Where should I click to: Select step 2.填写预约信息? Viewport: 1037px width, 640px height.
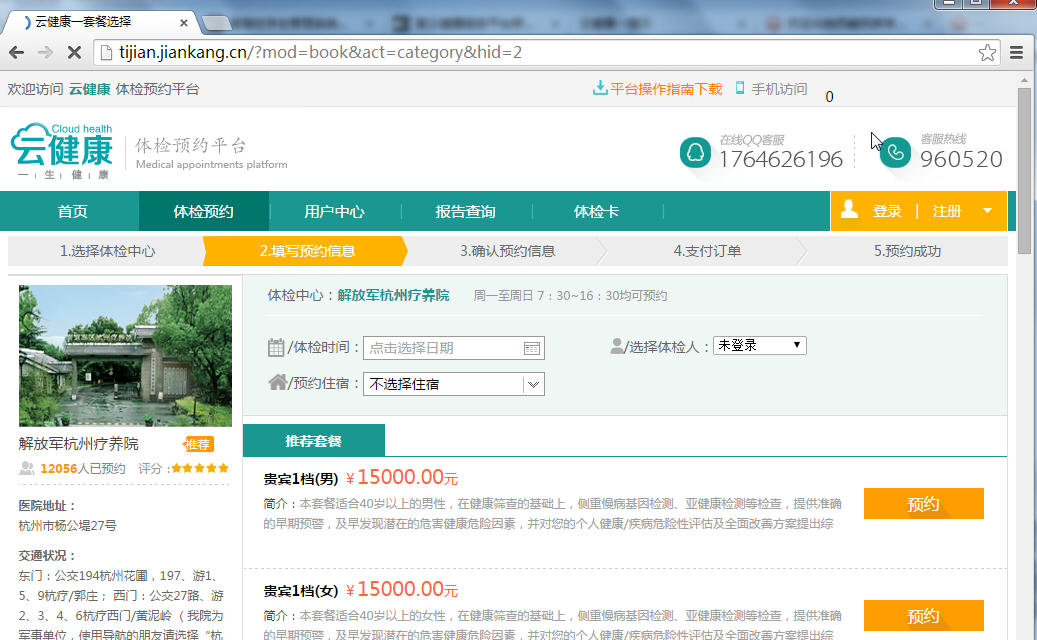point(307,251)
